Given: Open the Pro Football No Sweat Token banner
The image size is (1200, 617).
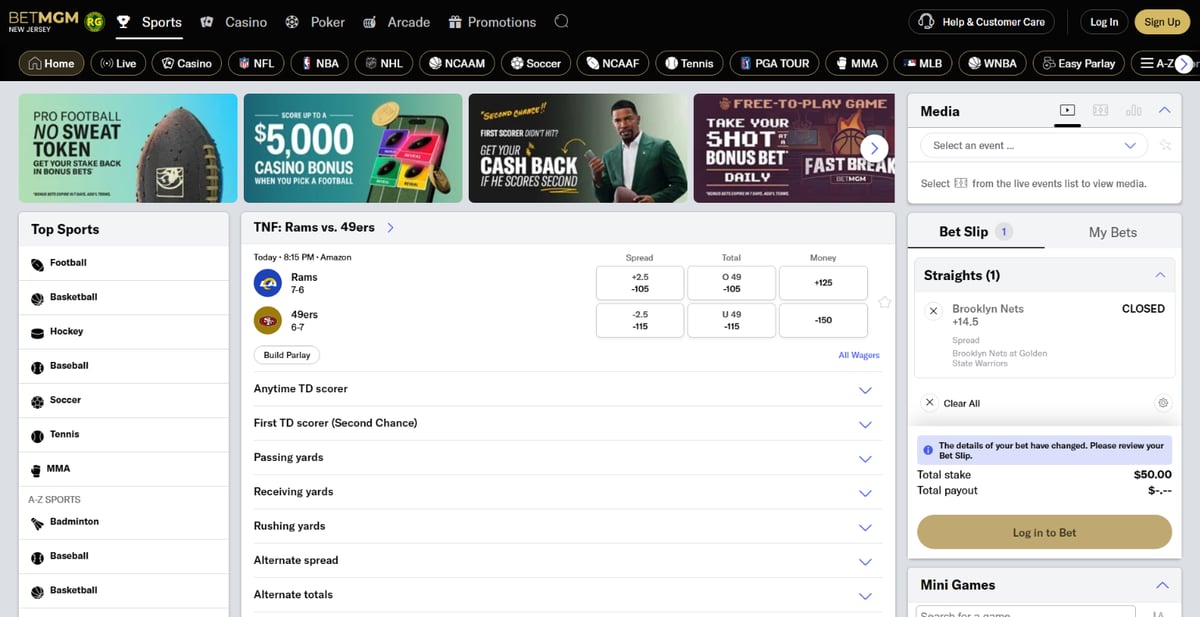Looking at the screenshot, I should [x=128, y=148].
